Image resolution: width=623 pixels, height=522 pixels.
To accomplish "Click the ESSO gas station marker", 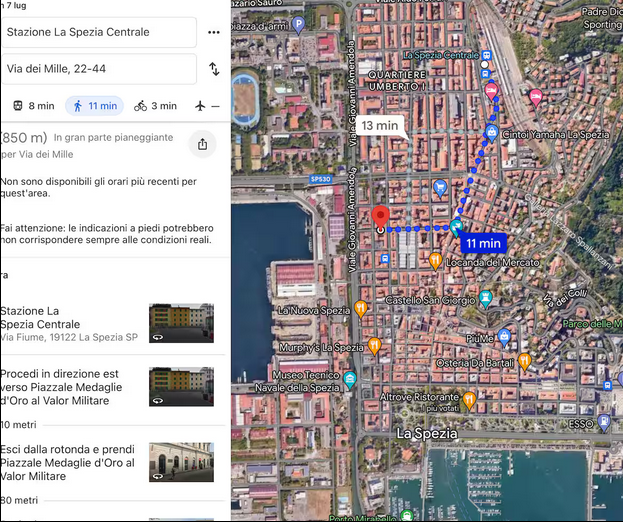I will (604, 423).
